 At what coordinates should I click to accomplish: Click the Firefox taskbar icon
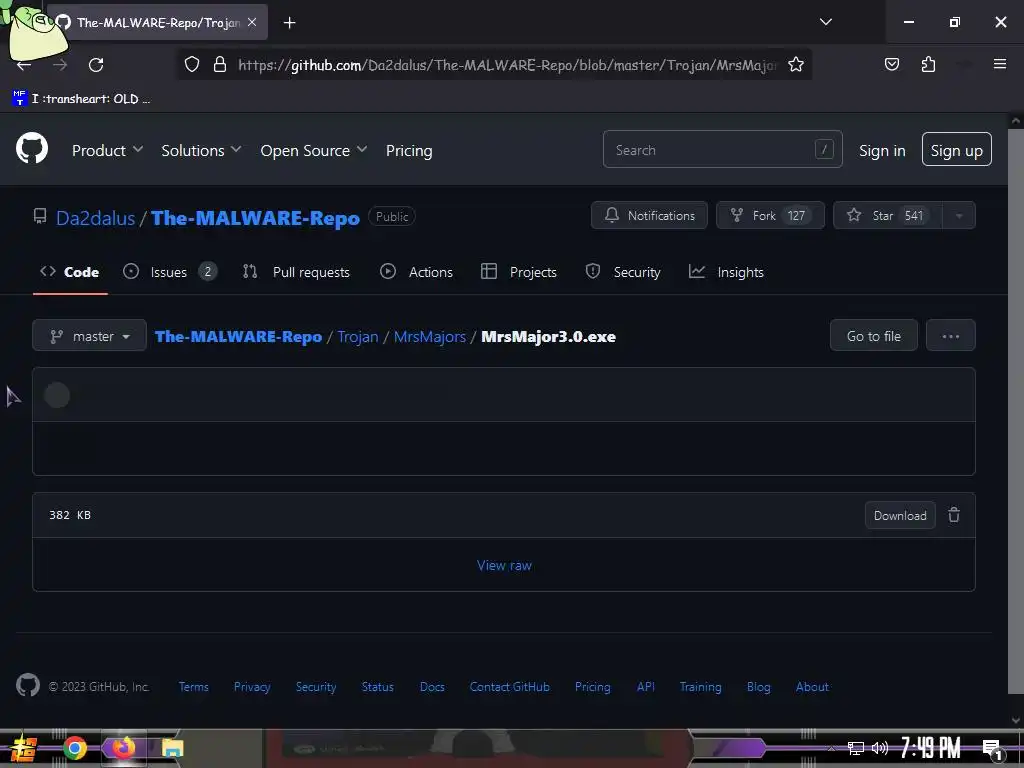pyautogui.click(x=123, y=747)
